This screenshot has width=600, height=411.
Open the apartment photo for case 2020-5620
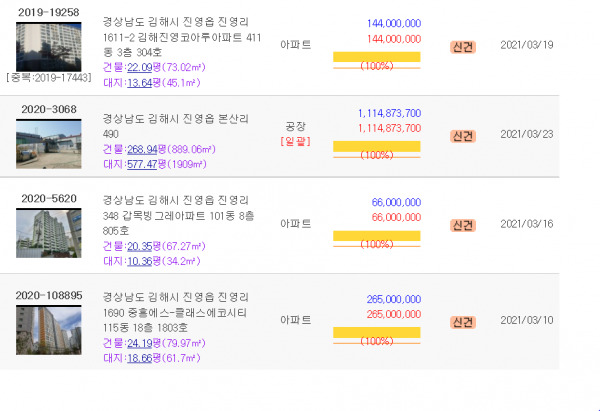49,233
